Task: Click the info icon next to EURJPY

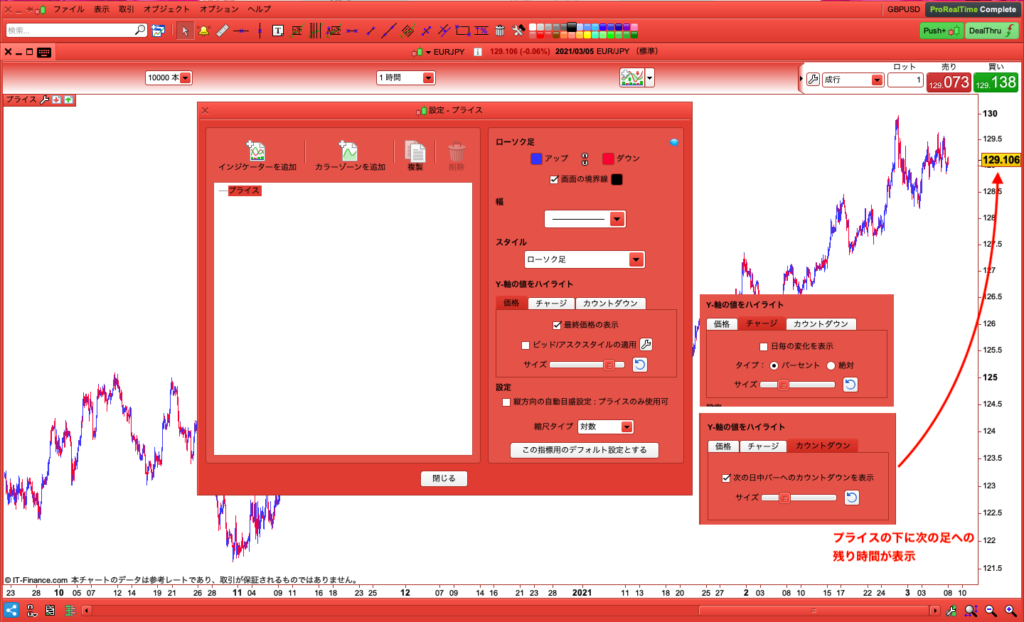Action: (x=477, y=52)
